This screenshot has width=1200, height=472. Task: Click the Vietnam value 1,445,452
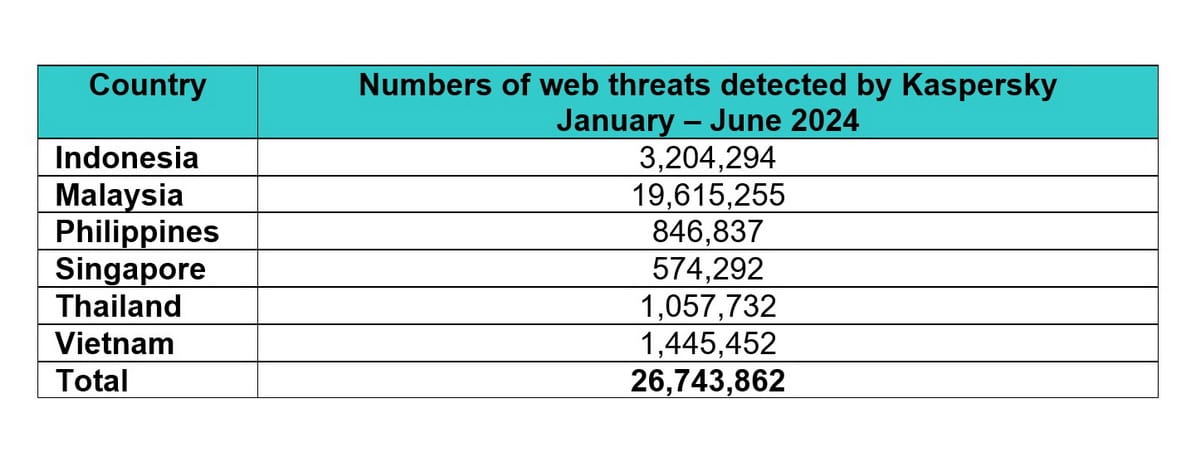click(x=707, y=343)
